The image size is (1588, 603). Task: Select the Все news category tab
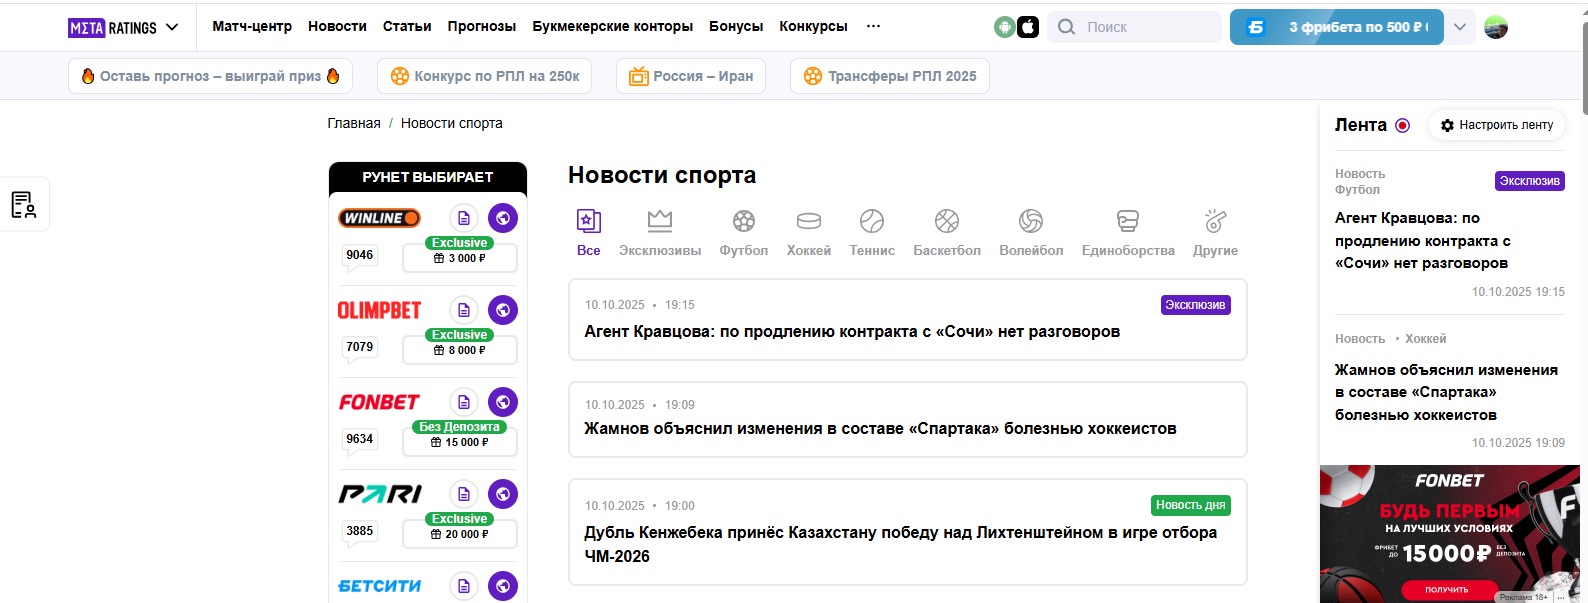[x=589, y=233]
